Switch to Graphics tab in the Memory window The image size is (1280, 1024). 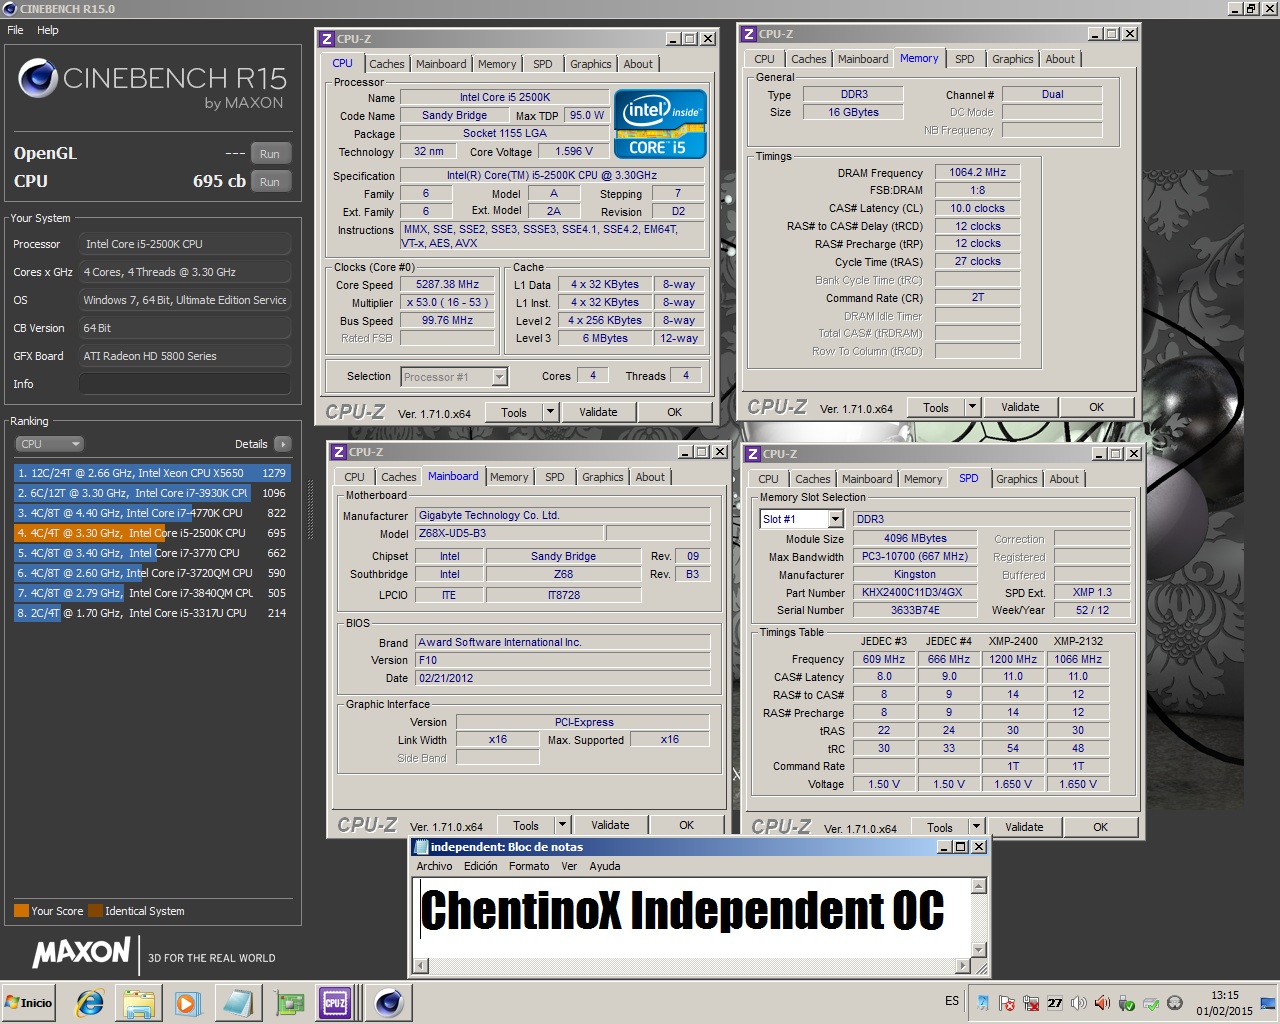pos(1012,59)
